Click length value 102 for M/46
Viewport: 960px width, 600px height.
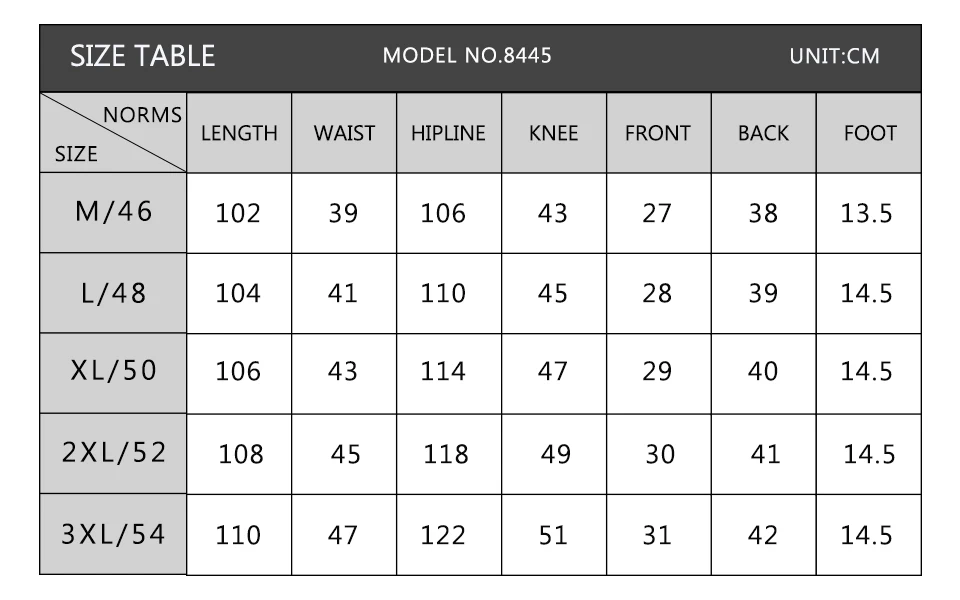pyautogui.click(x=238, y=213)
